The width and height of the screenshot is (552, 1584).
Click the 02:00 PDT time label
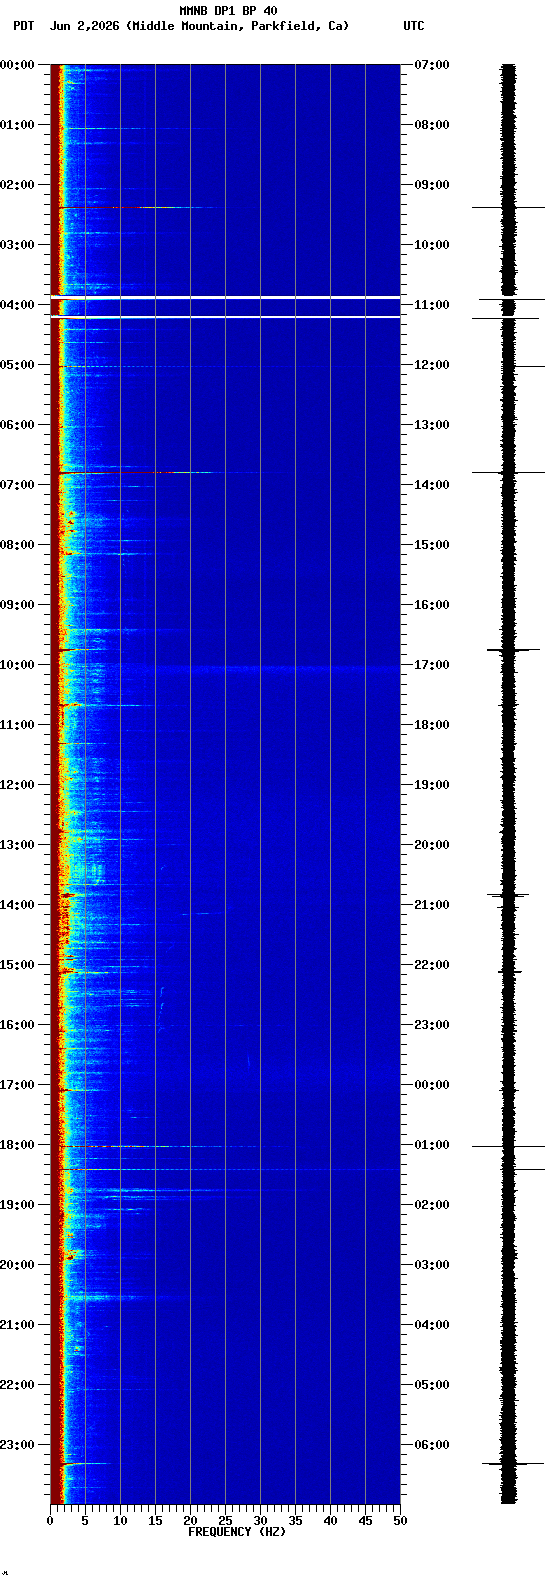[17, 185]
